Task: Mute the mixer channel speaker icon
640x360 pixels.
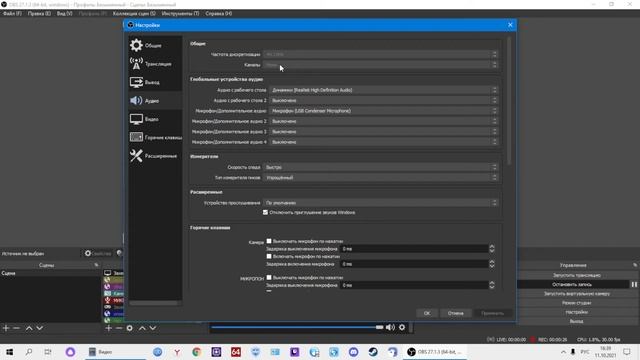Action: click(390, 327)
